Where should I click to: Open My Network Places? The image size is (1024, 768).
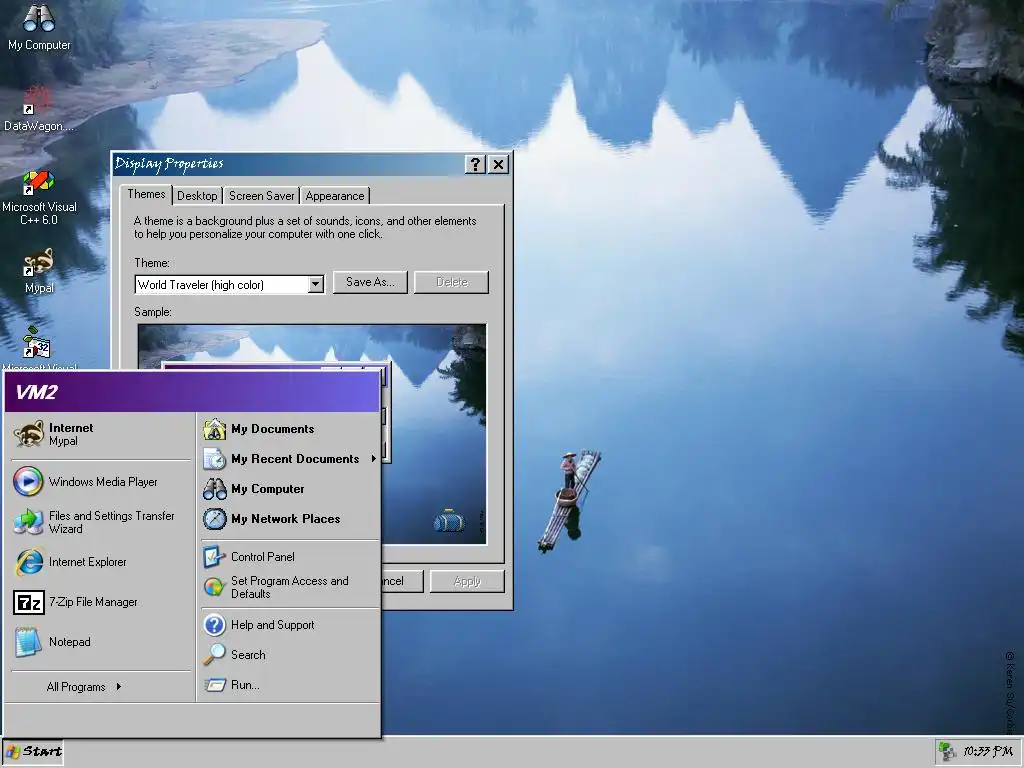coord(290,519)
